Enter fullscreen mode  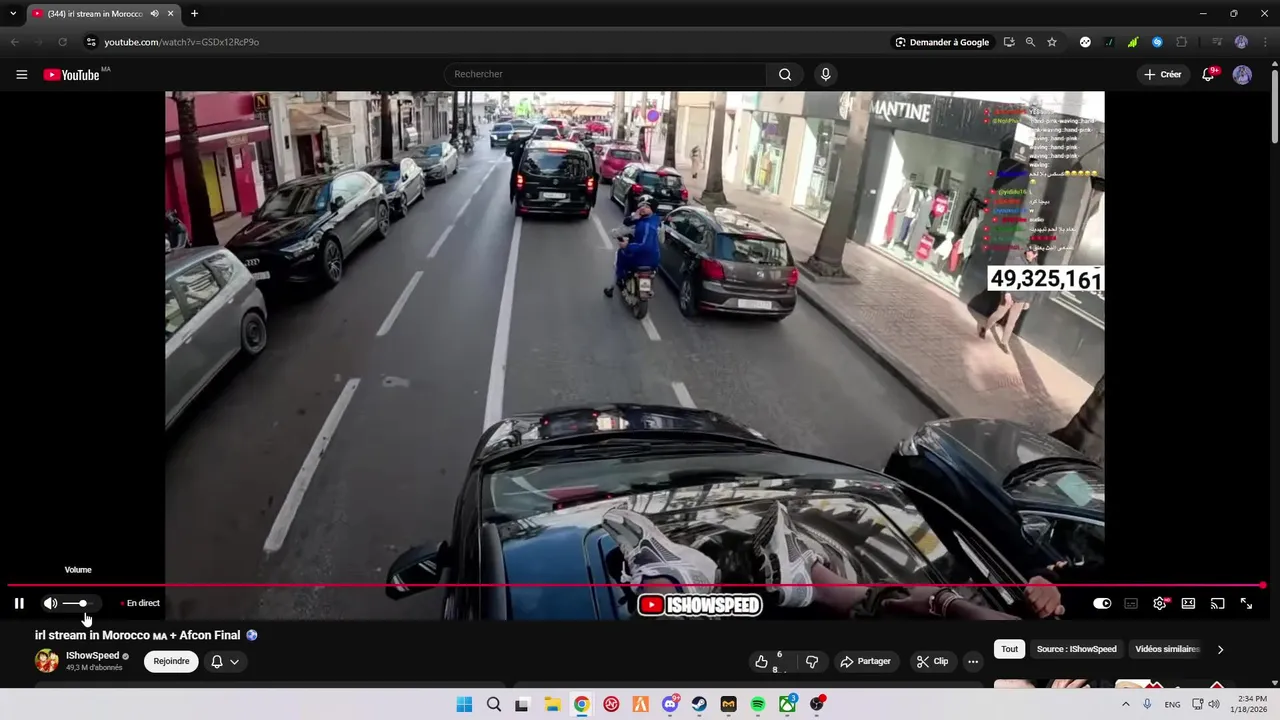(1246, 603)
